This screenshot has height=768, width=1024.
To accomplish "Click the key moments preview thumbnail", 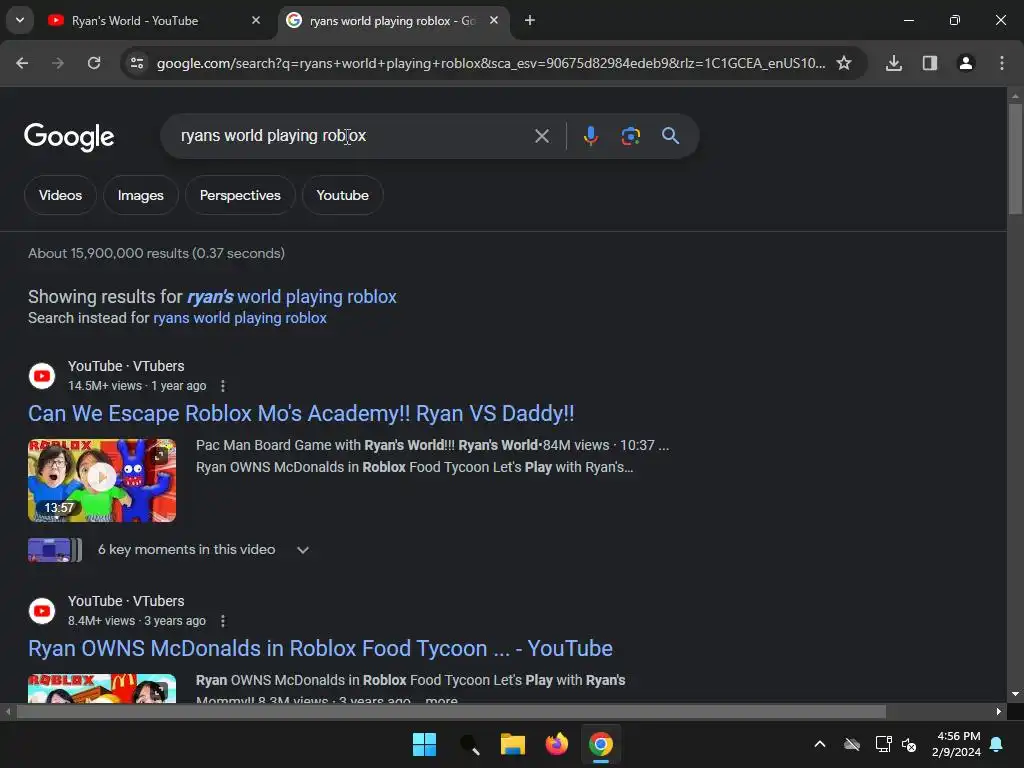I will pos(55,550).
